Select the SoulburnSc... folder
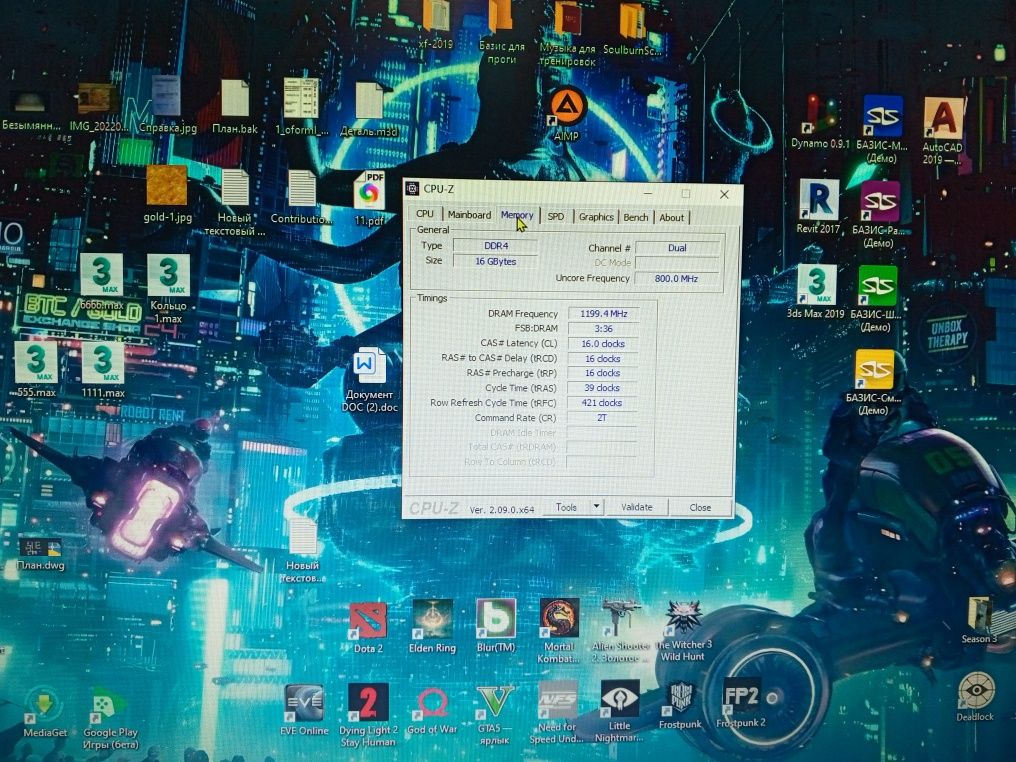 click(632, 28)
